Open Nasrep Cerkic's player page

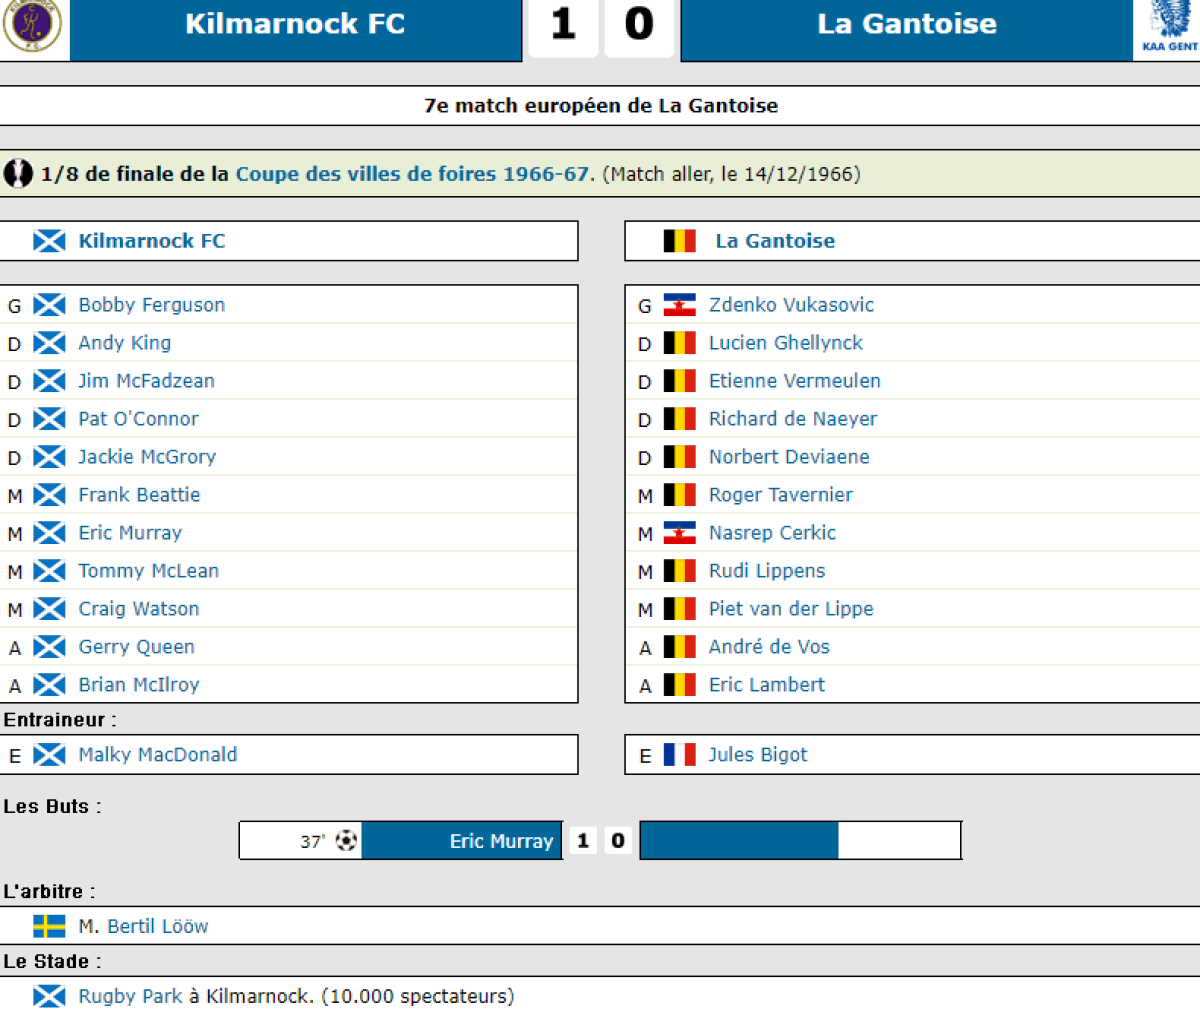tap(772, 533)
